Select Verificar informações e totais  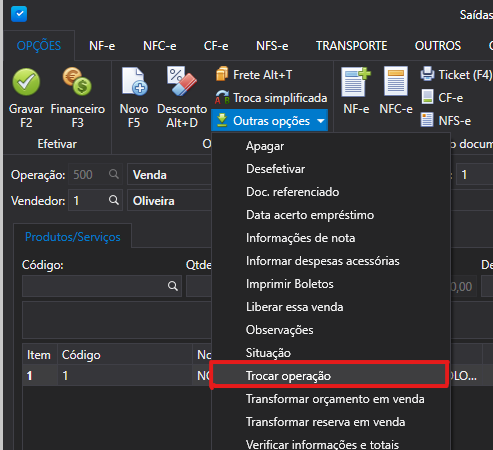click(331, 443)
